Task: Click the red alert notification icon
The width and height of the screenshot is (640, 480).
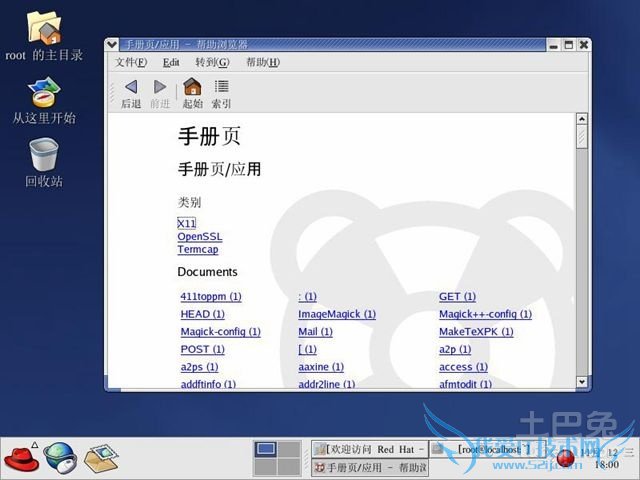Action: pyautogui.click(x=566, y=458)
